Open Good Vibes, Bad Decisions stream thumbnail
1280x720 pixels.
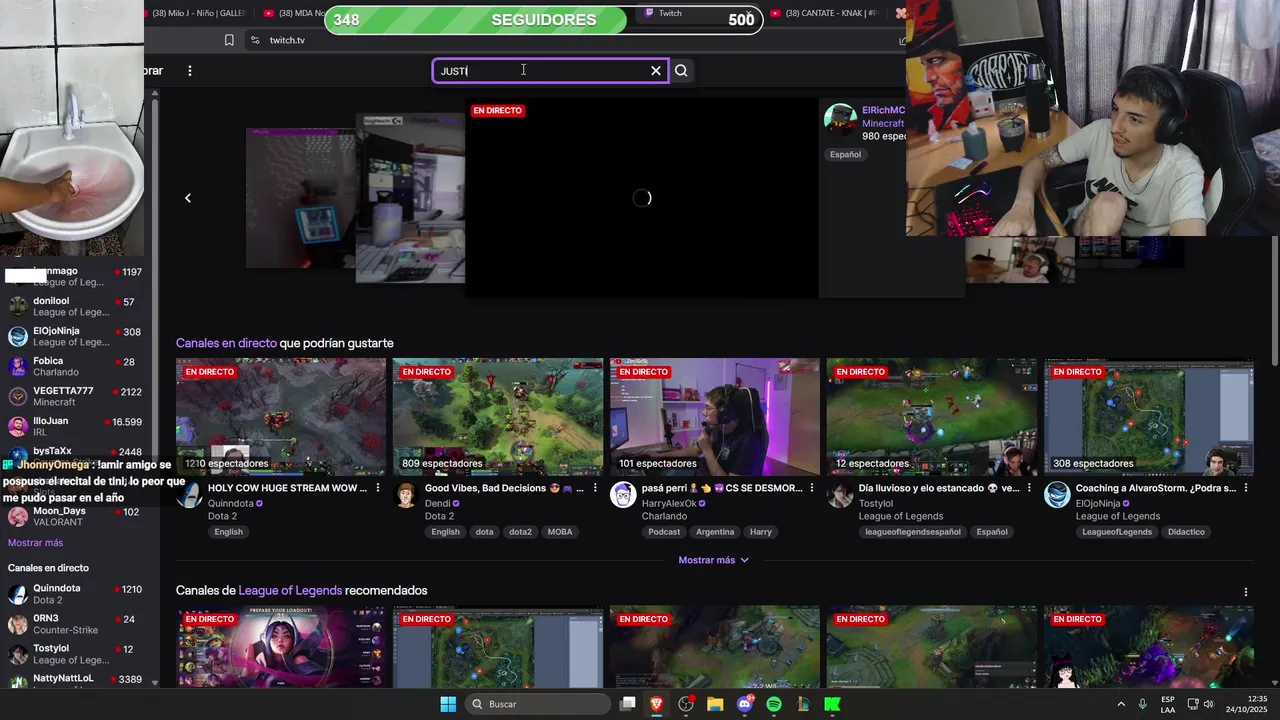pyautogui.click(x=498, y=416)
